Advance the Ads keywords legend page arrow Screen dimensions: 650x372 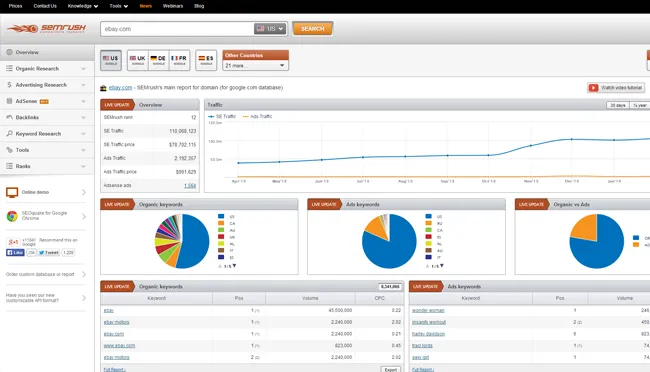(441, 266)
